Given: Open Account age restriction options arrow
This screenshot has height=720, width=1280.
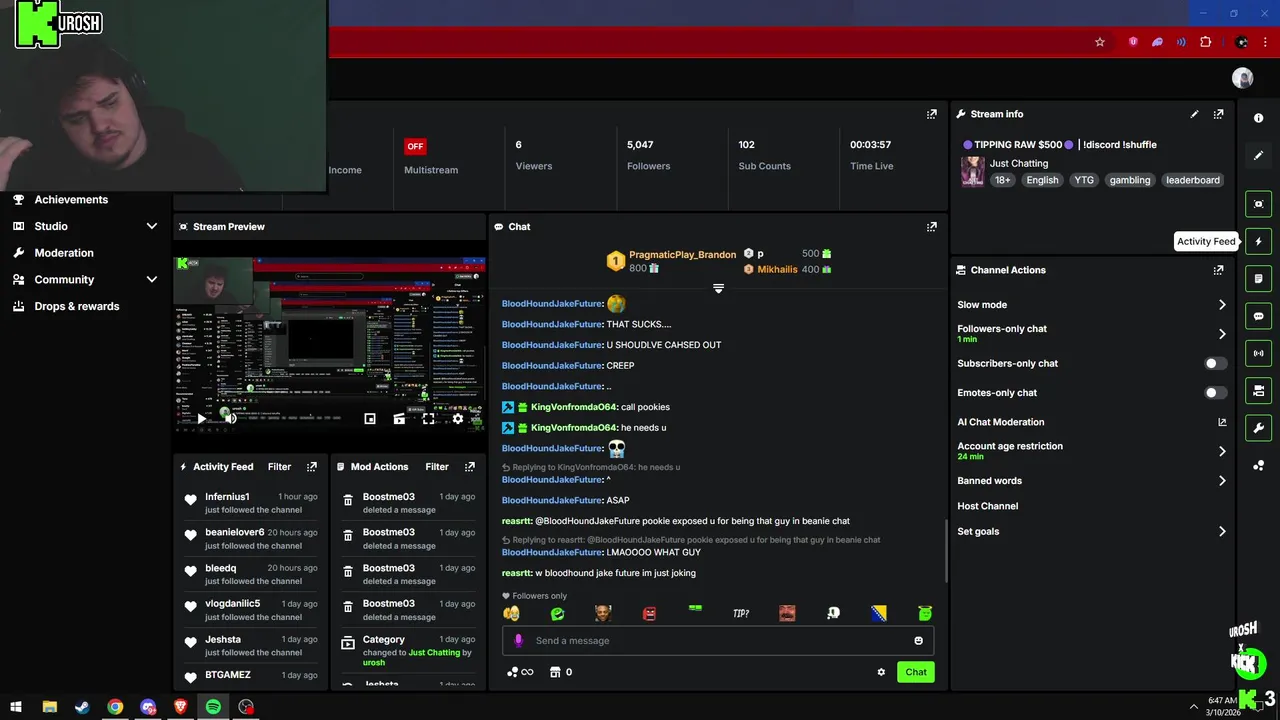Looking at the screenshot, I should 1221,451.
